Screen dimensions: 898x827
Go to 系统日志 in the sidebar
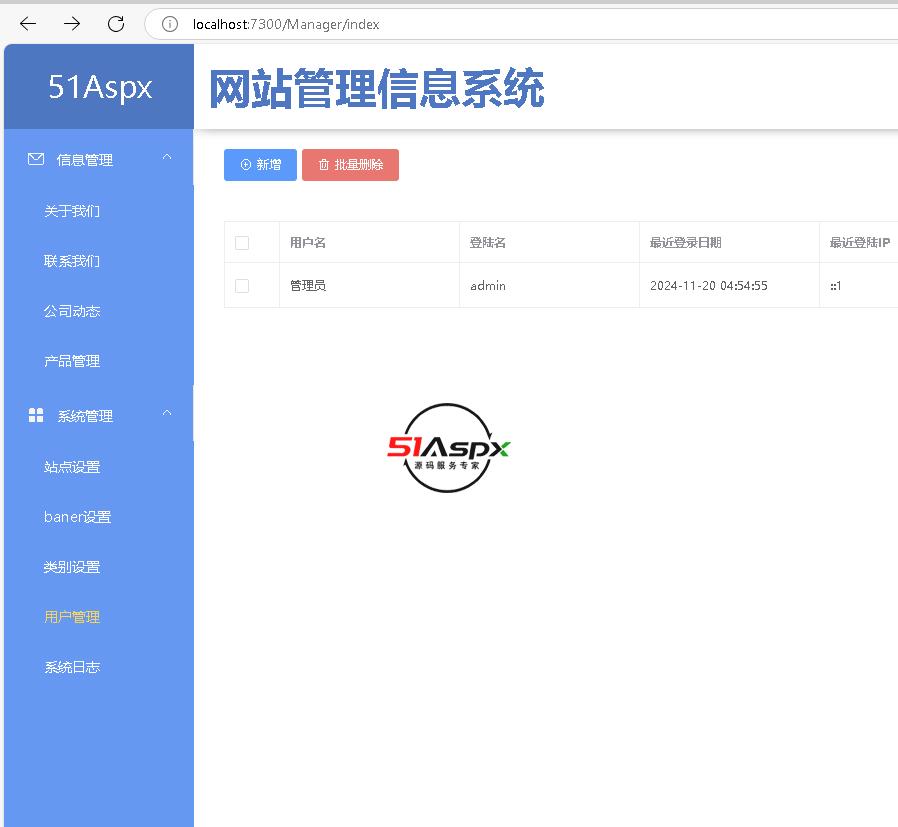pos(72,667)
